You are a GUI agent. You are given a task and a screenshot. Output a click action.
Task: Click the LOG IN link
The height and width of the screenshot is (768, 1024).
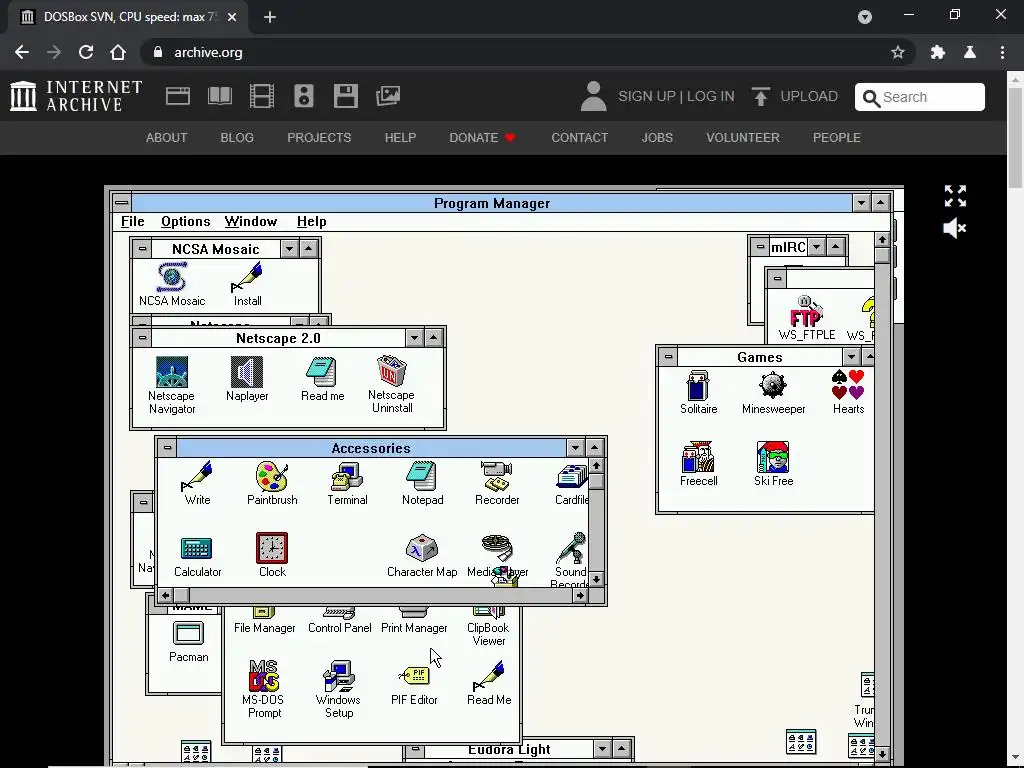click(711, 96)
